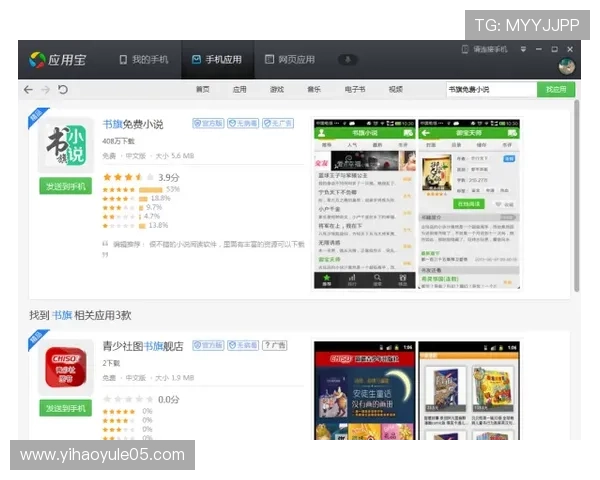The image size is (600, 480).
Task: Open the title bar dropdown menu arrow
Action: tap(523, 49)
